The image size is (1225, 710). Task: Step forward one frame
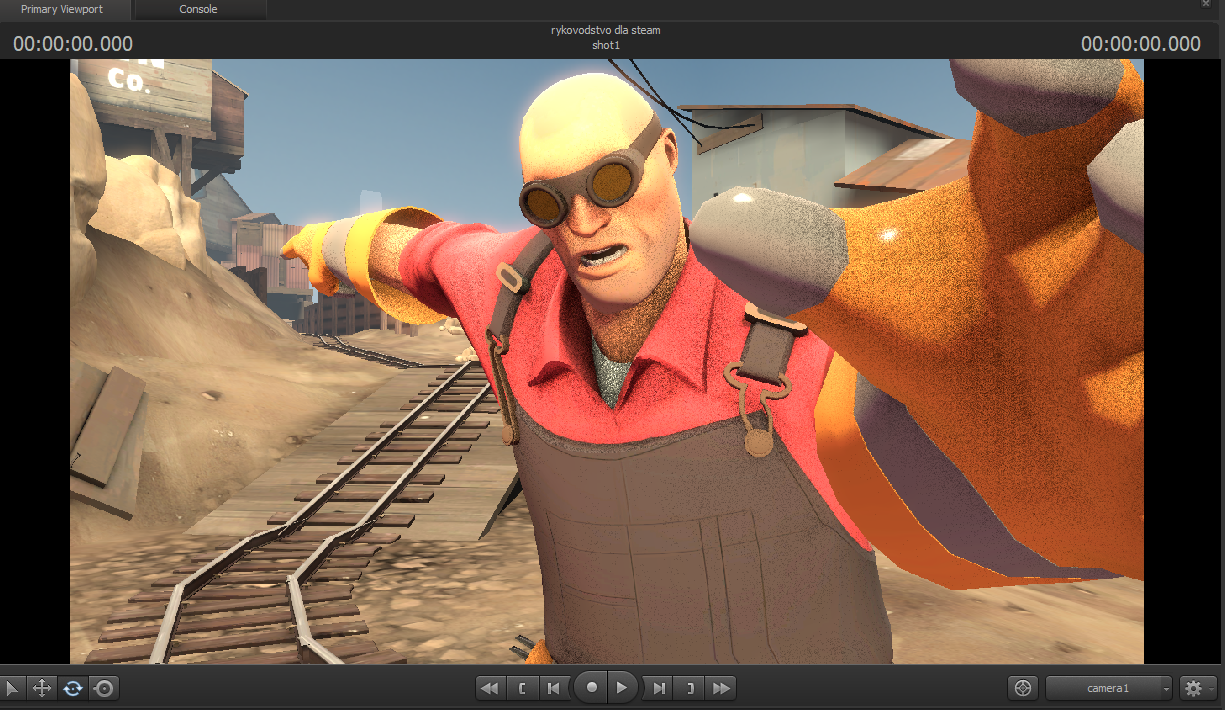pyautogui.click(x=658, y=688)
